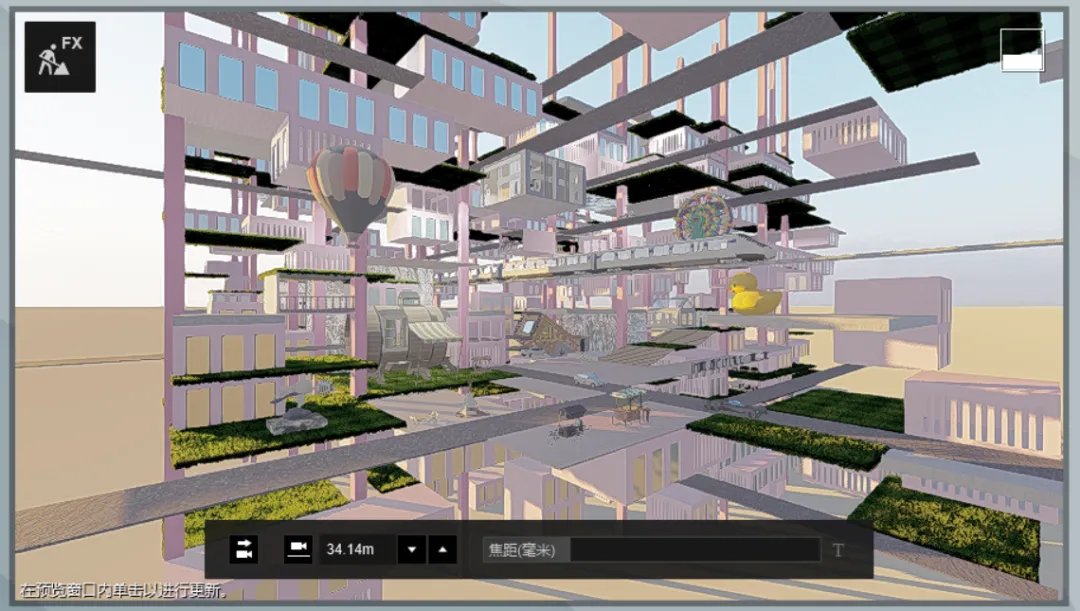1080x611 pixels.
Task: Click the colorful circular disc in preview
Action: (703, 216)
